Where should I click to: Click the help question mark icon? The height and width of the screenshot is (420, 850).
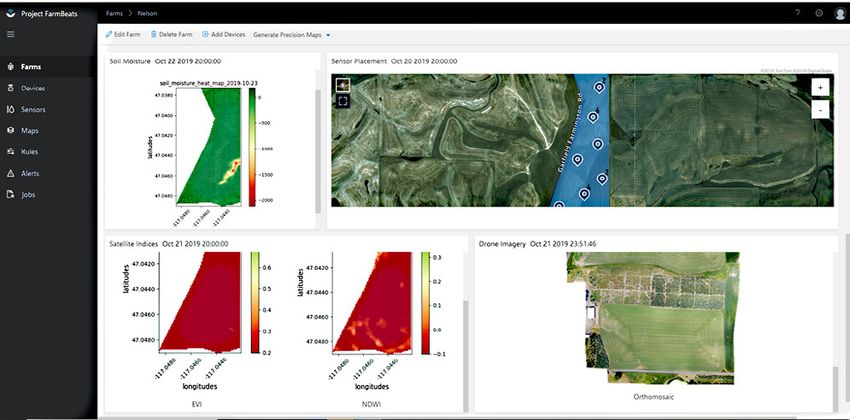tap(797, 13)
